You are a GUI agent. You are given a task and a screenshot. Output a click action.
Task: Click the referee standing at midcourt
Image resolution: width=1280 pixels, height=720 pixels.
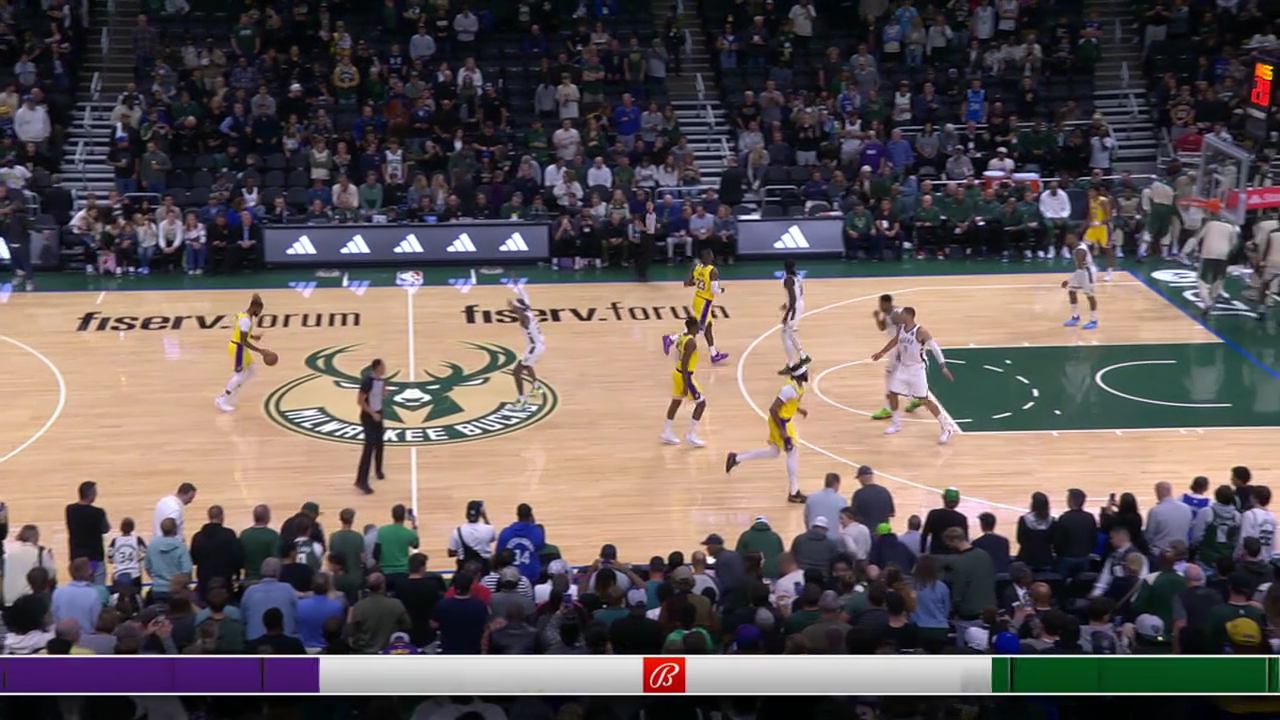(x=371, y=425)
